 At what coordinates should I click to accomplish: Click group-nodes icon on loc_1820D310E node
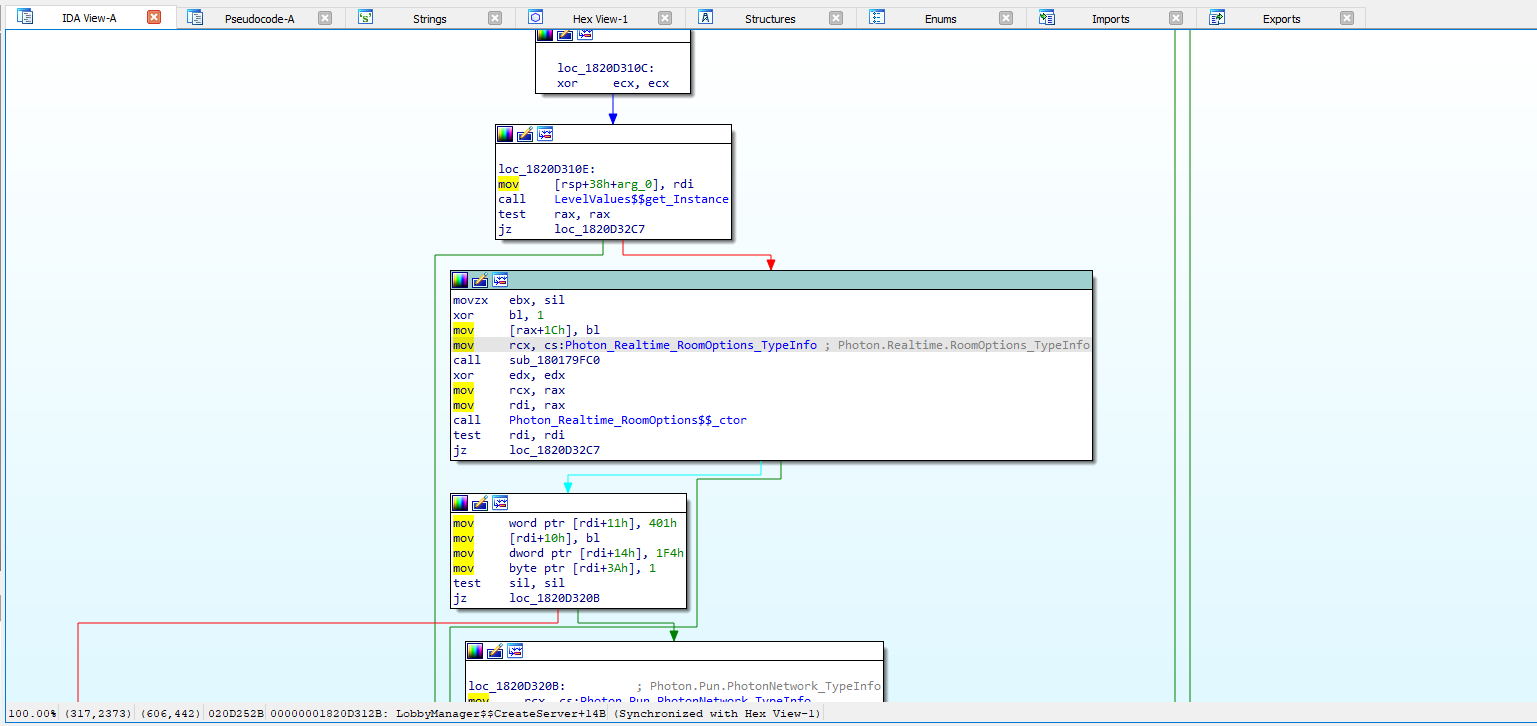tap(545, 134)
